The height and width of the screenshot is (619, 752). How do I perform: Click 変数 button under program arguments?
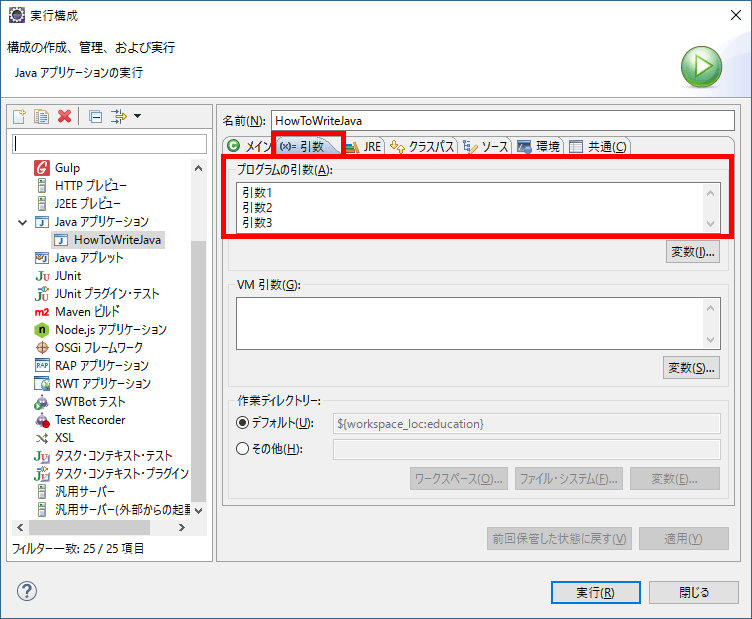pyautogui.click(x=692, y=252)
